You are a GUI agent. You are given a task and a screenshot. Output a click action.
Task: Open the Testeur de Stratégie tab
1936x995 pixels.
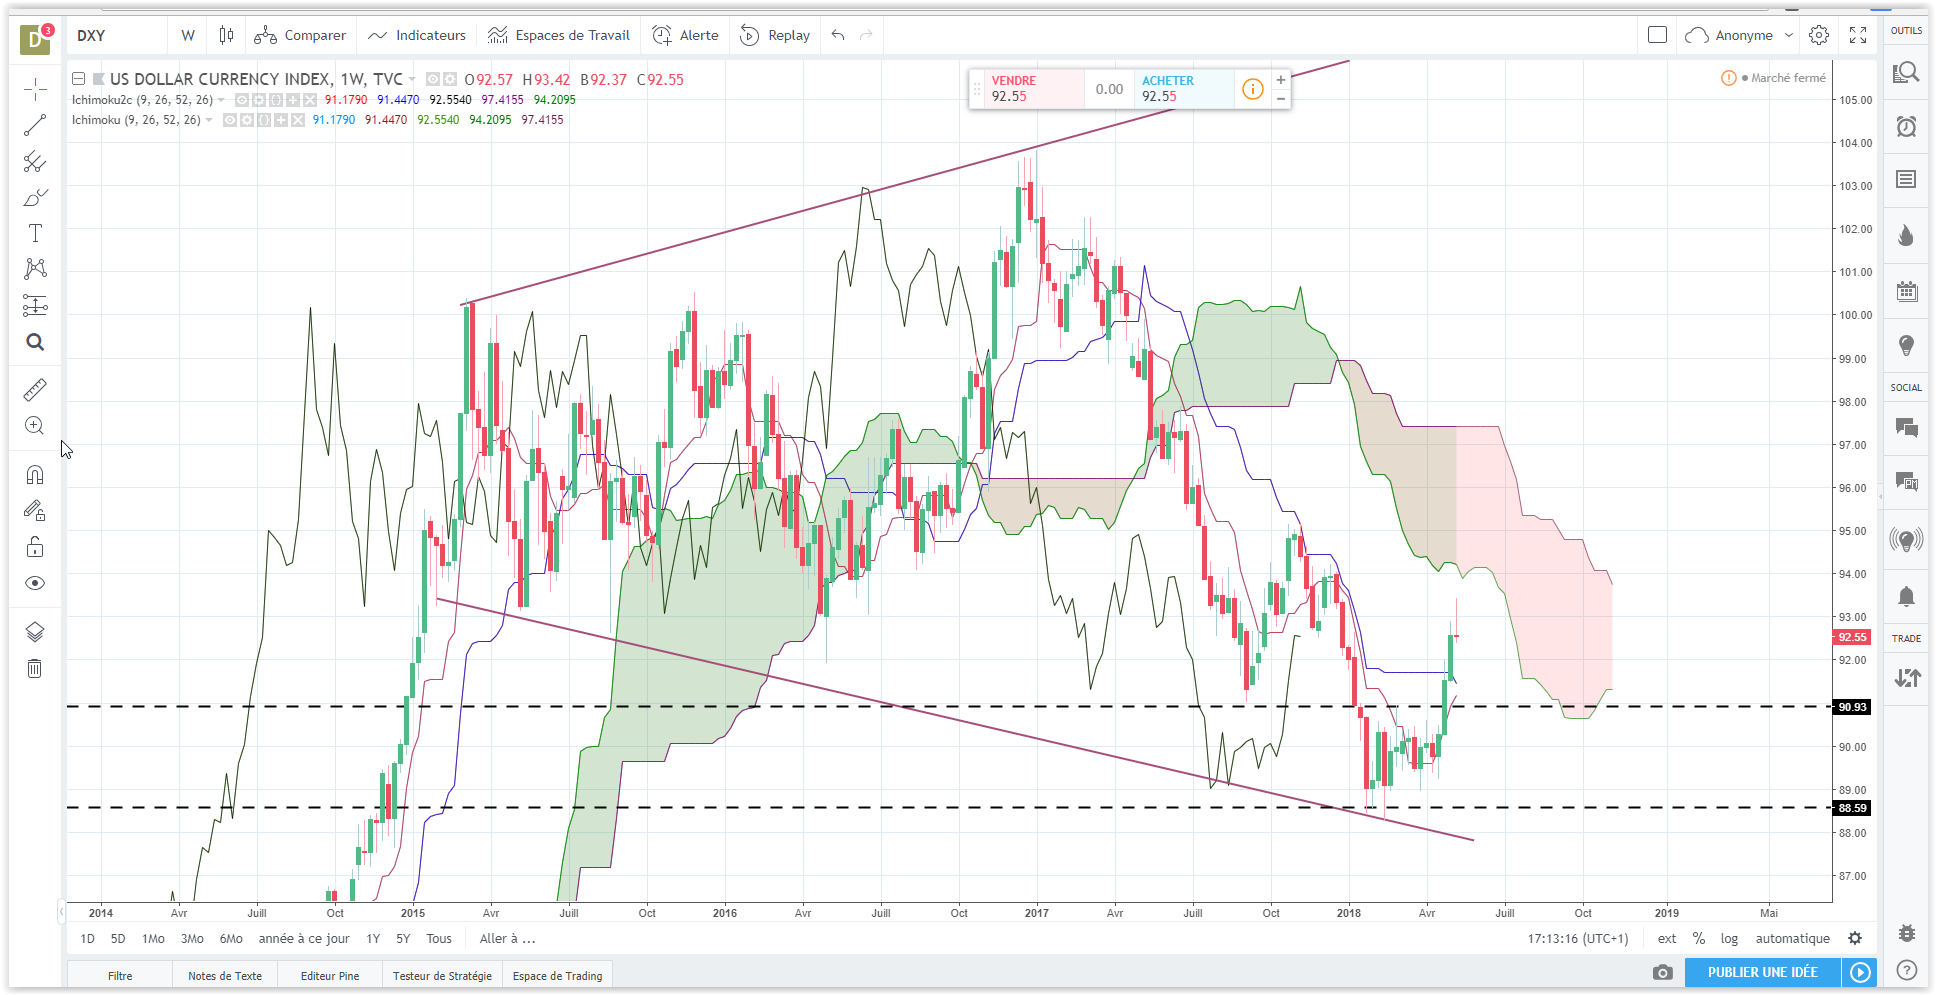pos(442,976)
